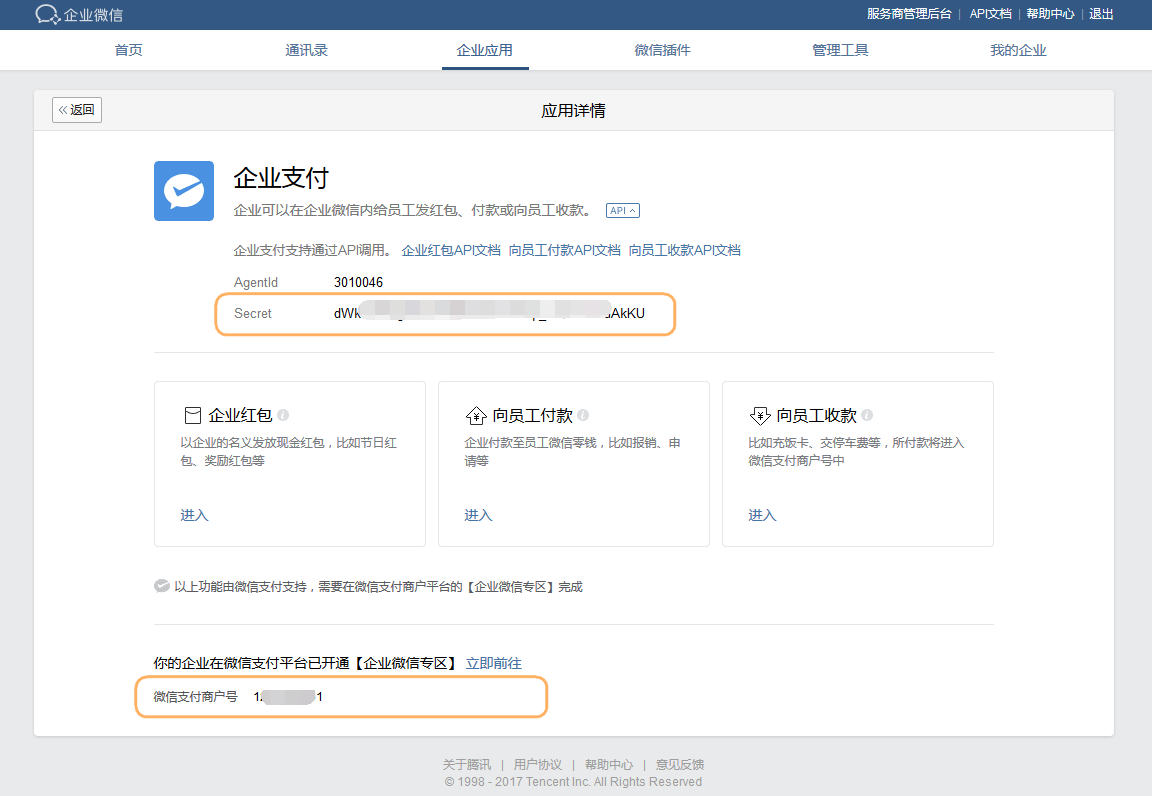Open the info tip beside 向员工收款

(867, 415)
